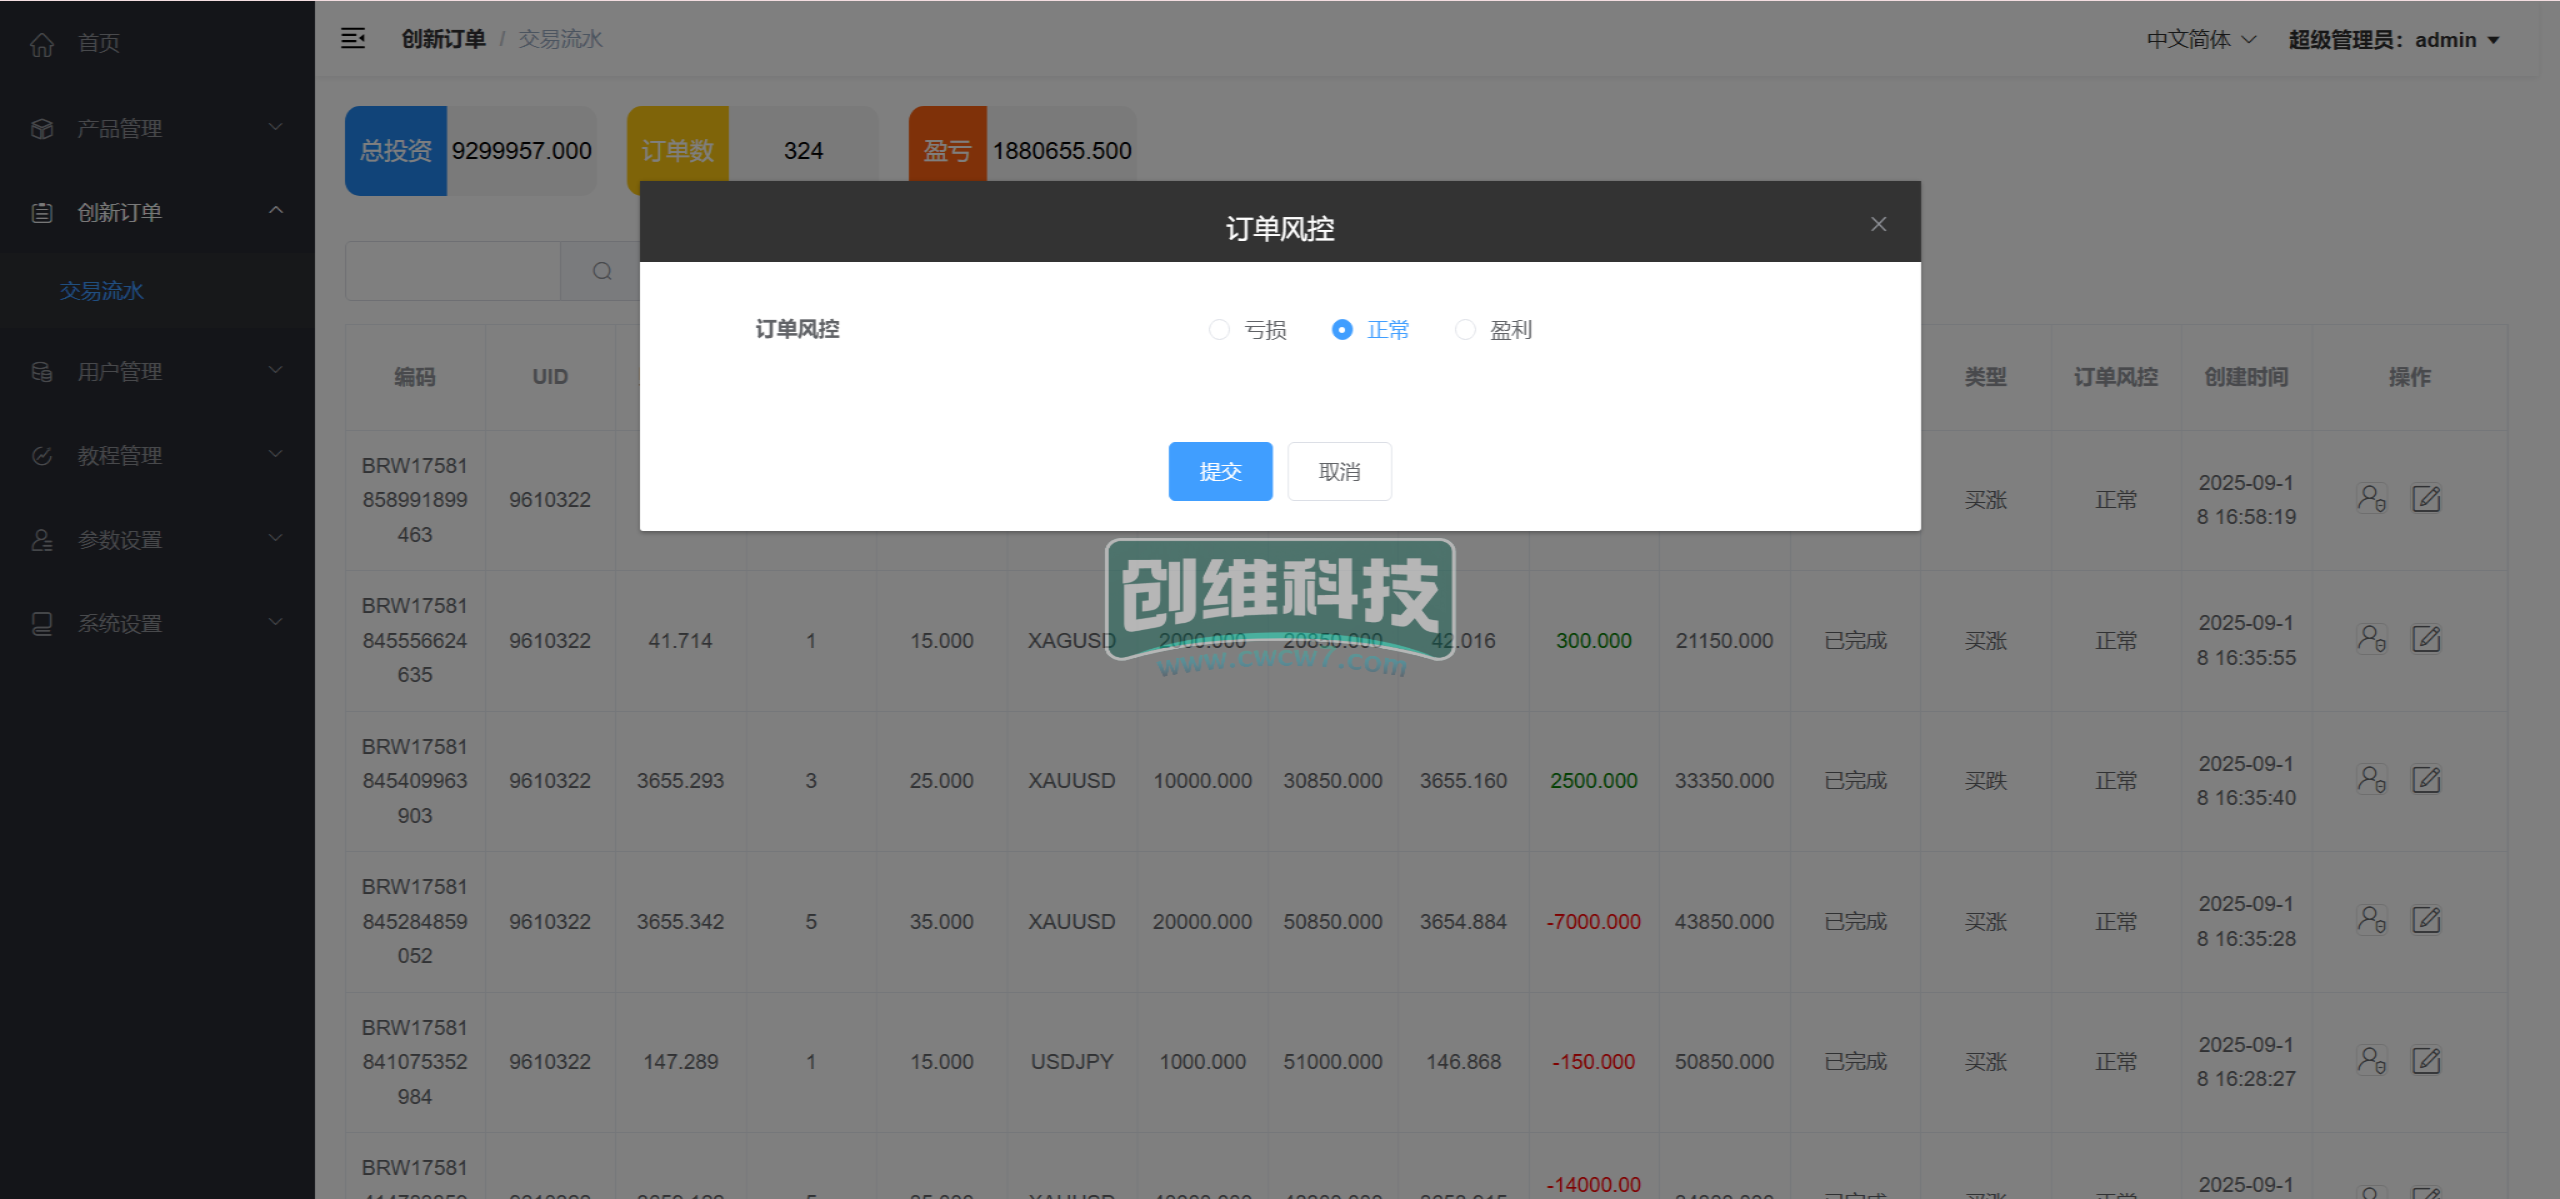Click risk control user icon for 16:35:55 row

tap(2371, 639)
